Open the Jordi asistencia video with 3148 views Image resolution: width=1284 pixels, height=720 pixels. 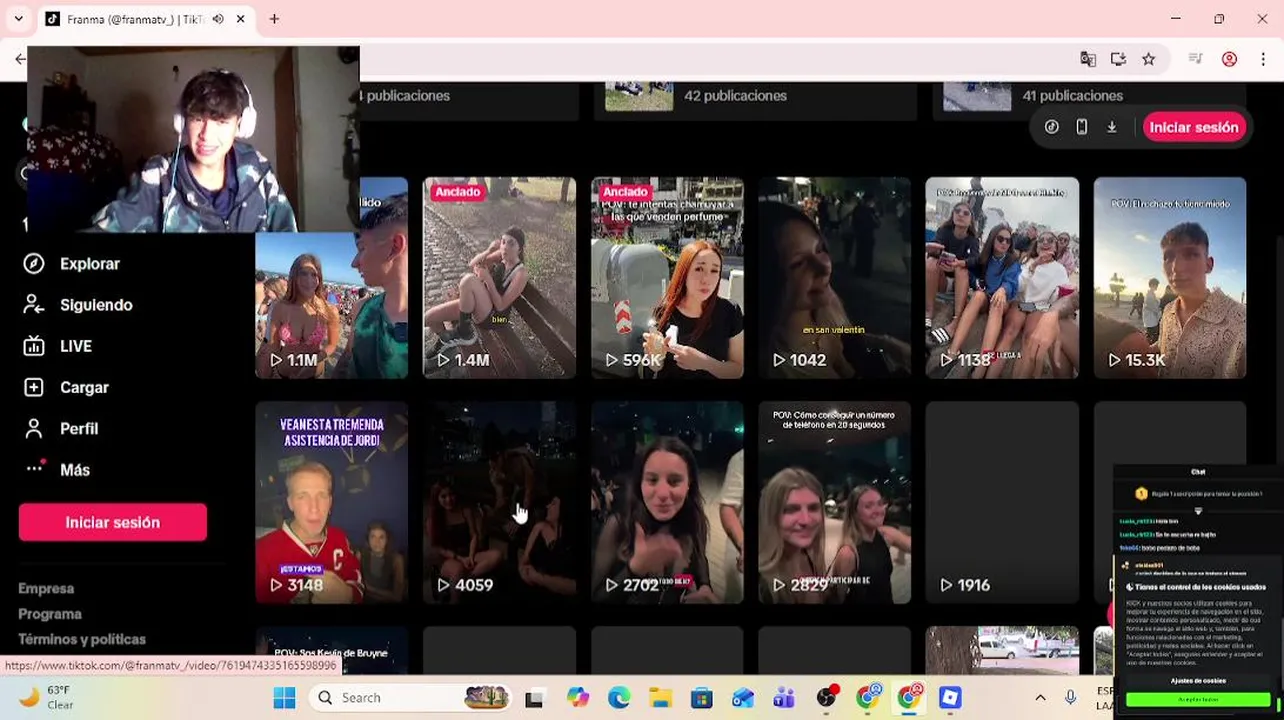[331, 503]
